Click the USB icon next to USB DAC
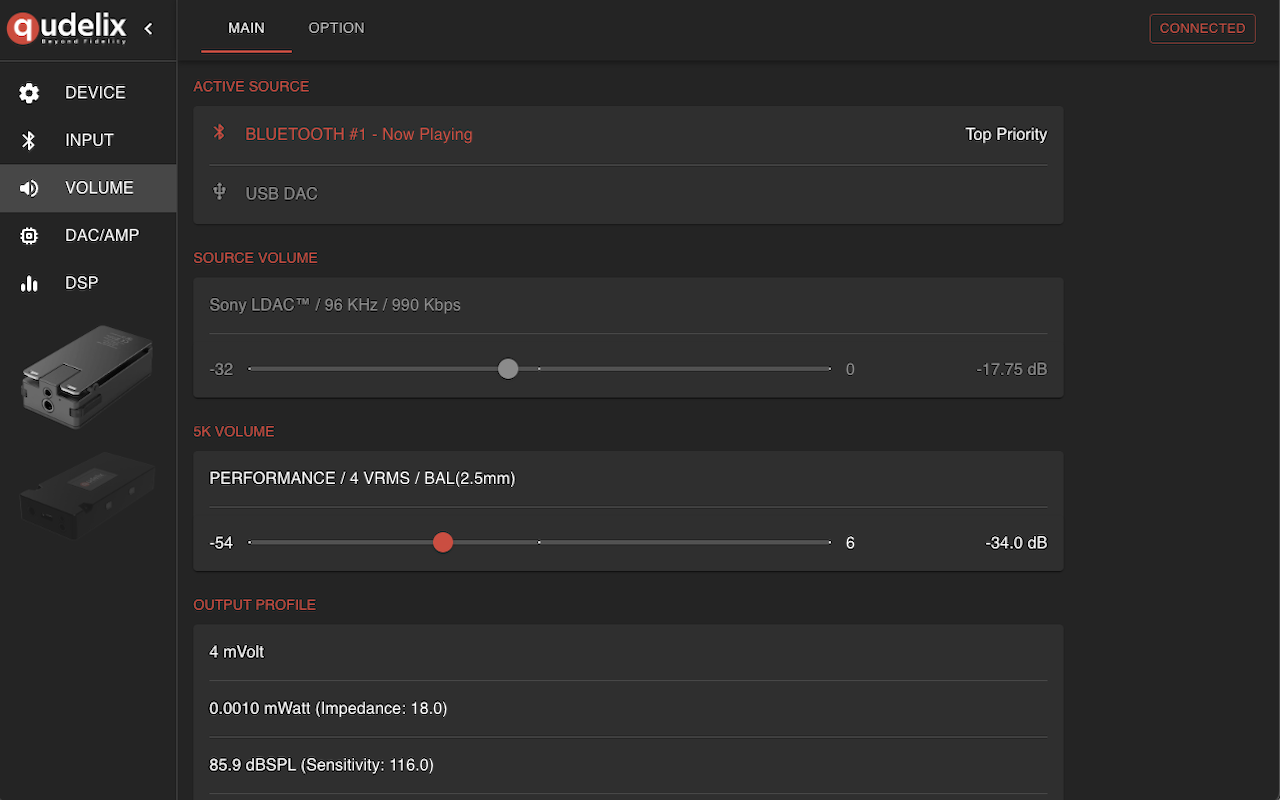This screenshot has width=1280, height=800. click(220, 192)
